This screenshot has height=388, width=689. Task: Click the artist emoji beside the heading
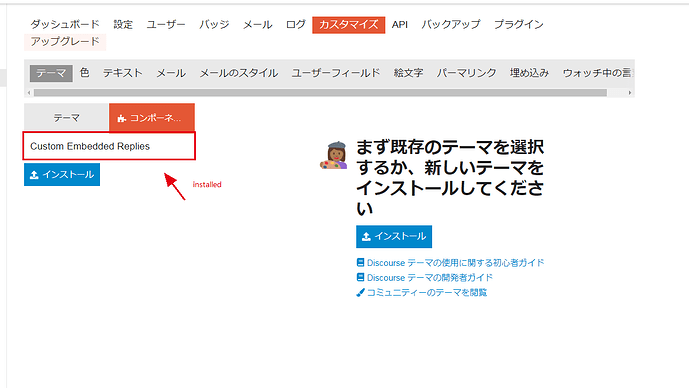[334, 156]
